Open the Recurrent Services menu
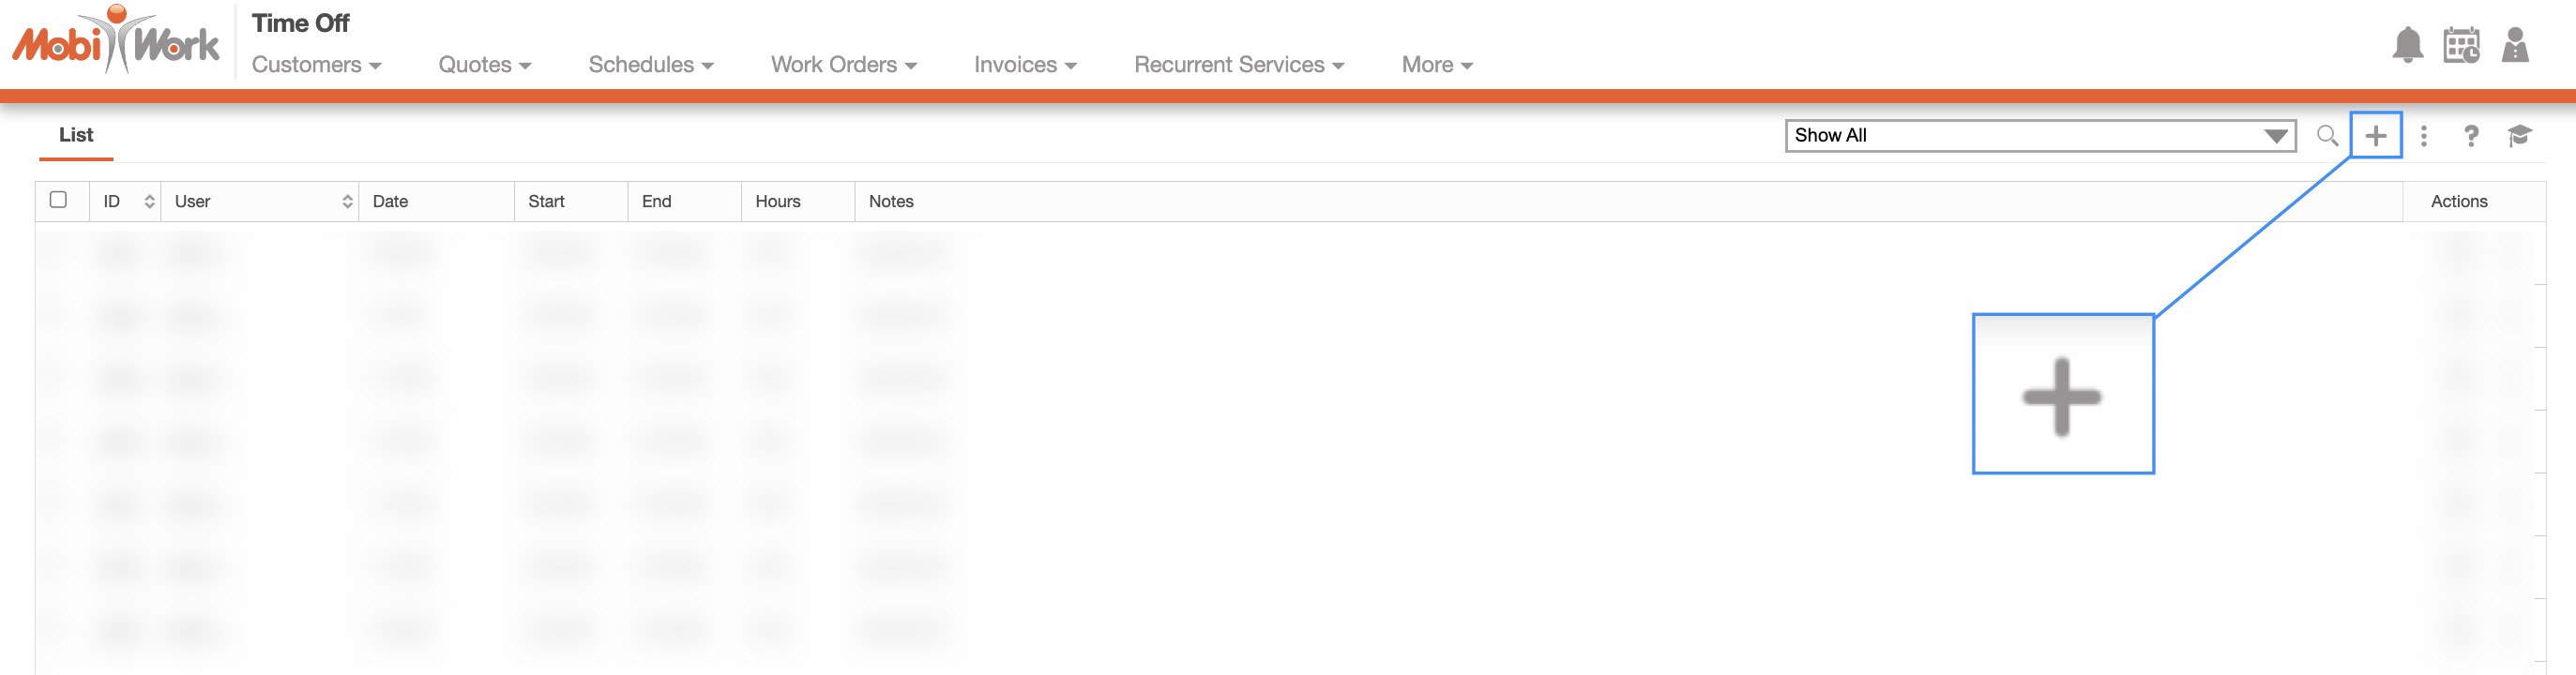Screen dimensions: 2576x675 (x=1238, y=65)
